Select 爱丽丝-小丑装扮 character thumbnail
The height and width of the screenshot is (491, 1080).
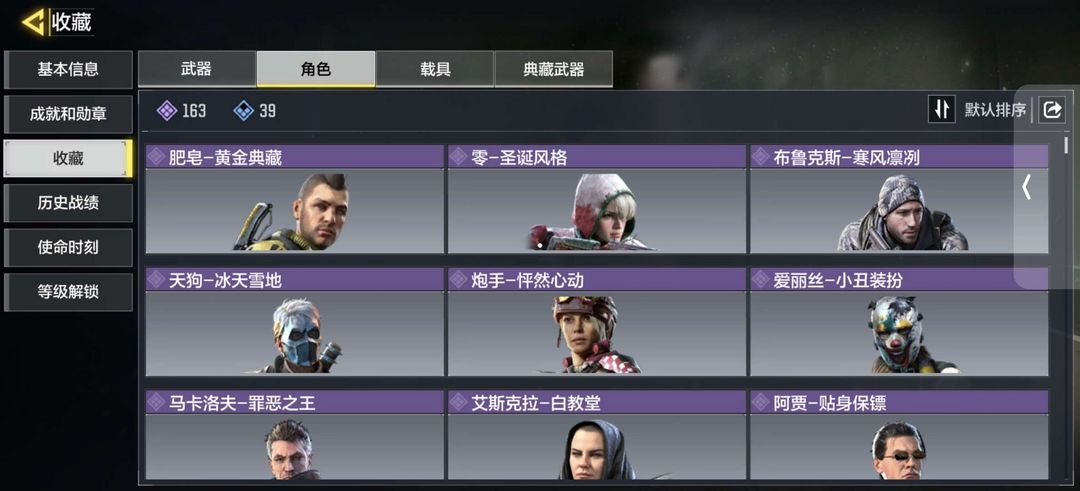click(x=899, y=322)
